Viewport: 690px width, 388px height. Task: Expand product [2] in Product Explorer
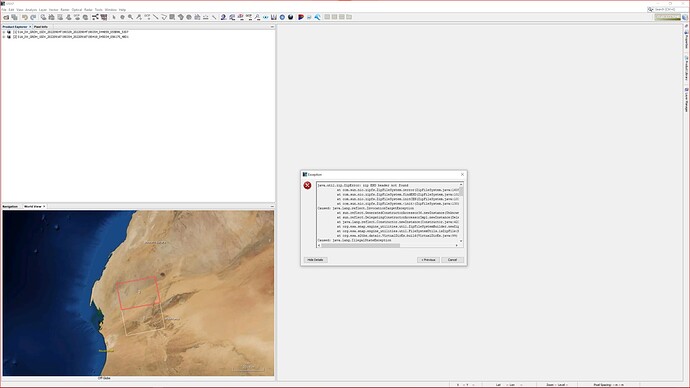tap(4, 37)
